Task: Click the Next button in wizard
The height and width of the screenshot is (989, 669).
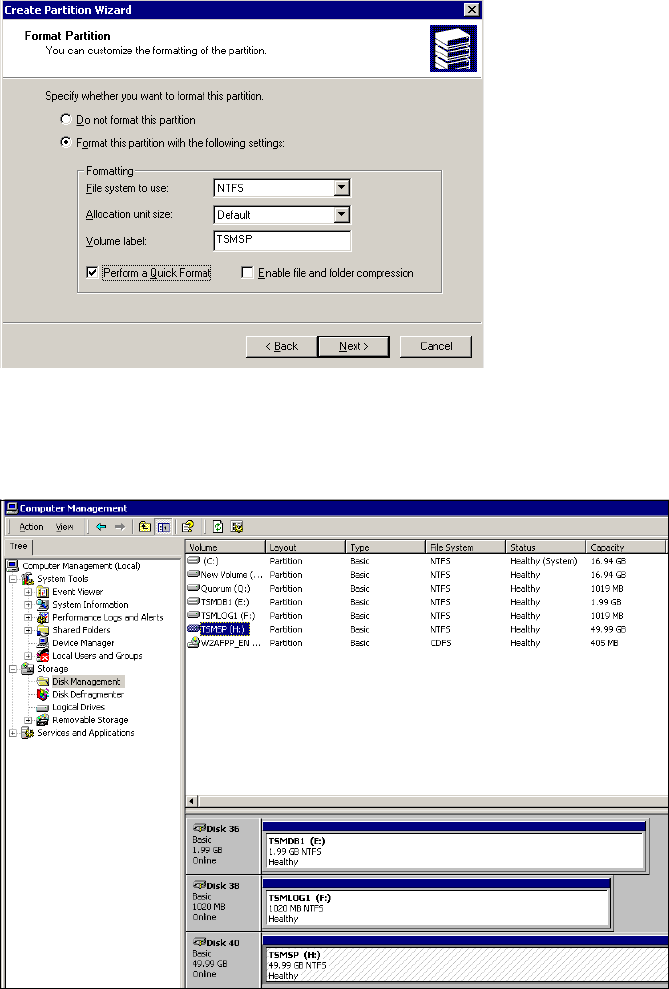Action: click(x=353, y=346)
